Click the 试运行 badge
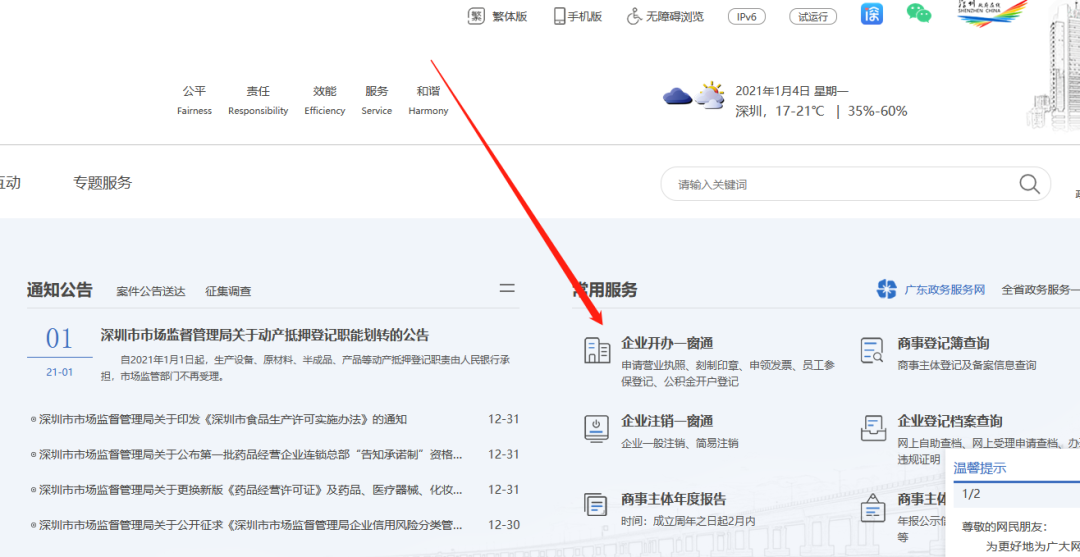 click(813, 17)
